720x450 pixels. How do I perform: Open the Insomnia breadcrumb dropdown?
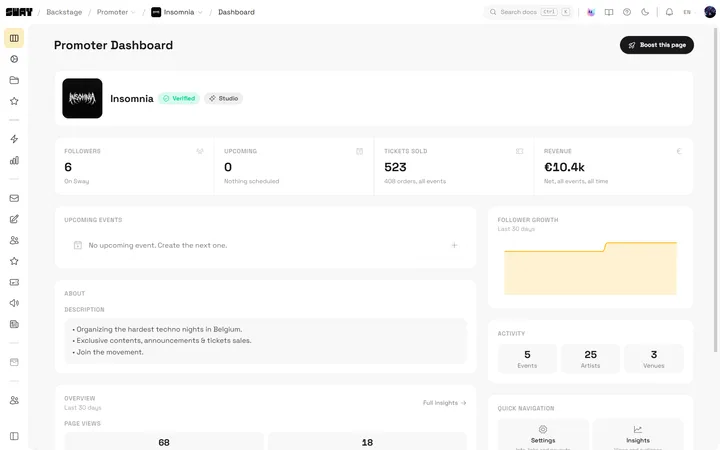click(177, 12)
